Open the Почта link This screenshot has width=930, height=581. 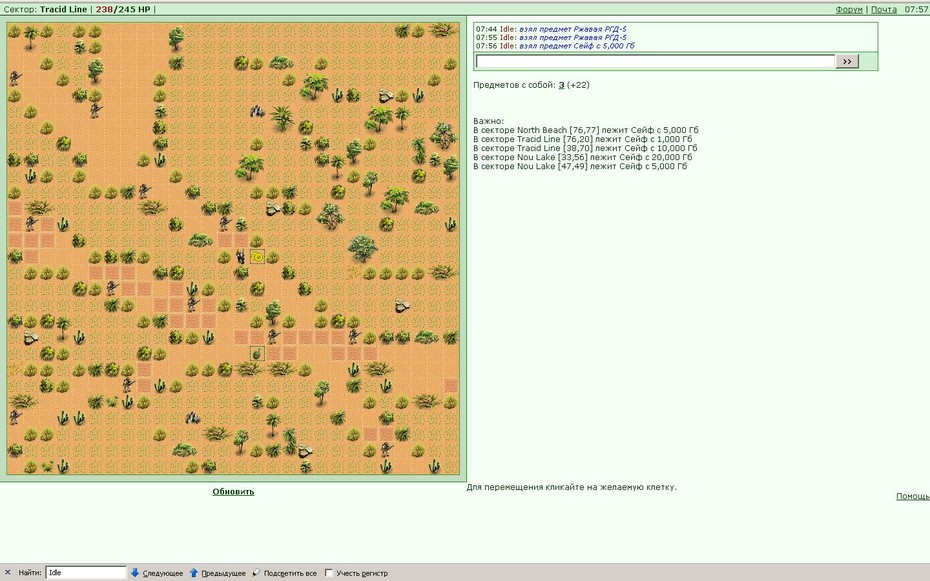[884, 9]
